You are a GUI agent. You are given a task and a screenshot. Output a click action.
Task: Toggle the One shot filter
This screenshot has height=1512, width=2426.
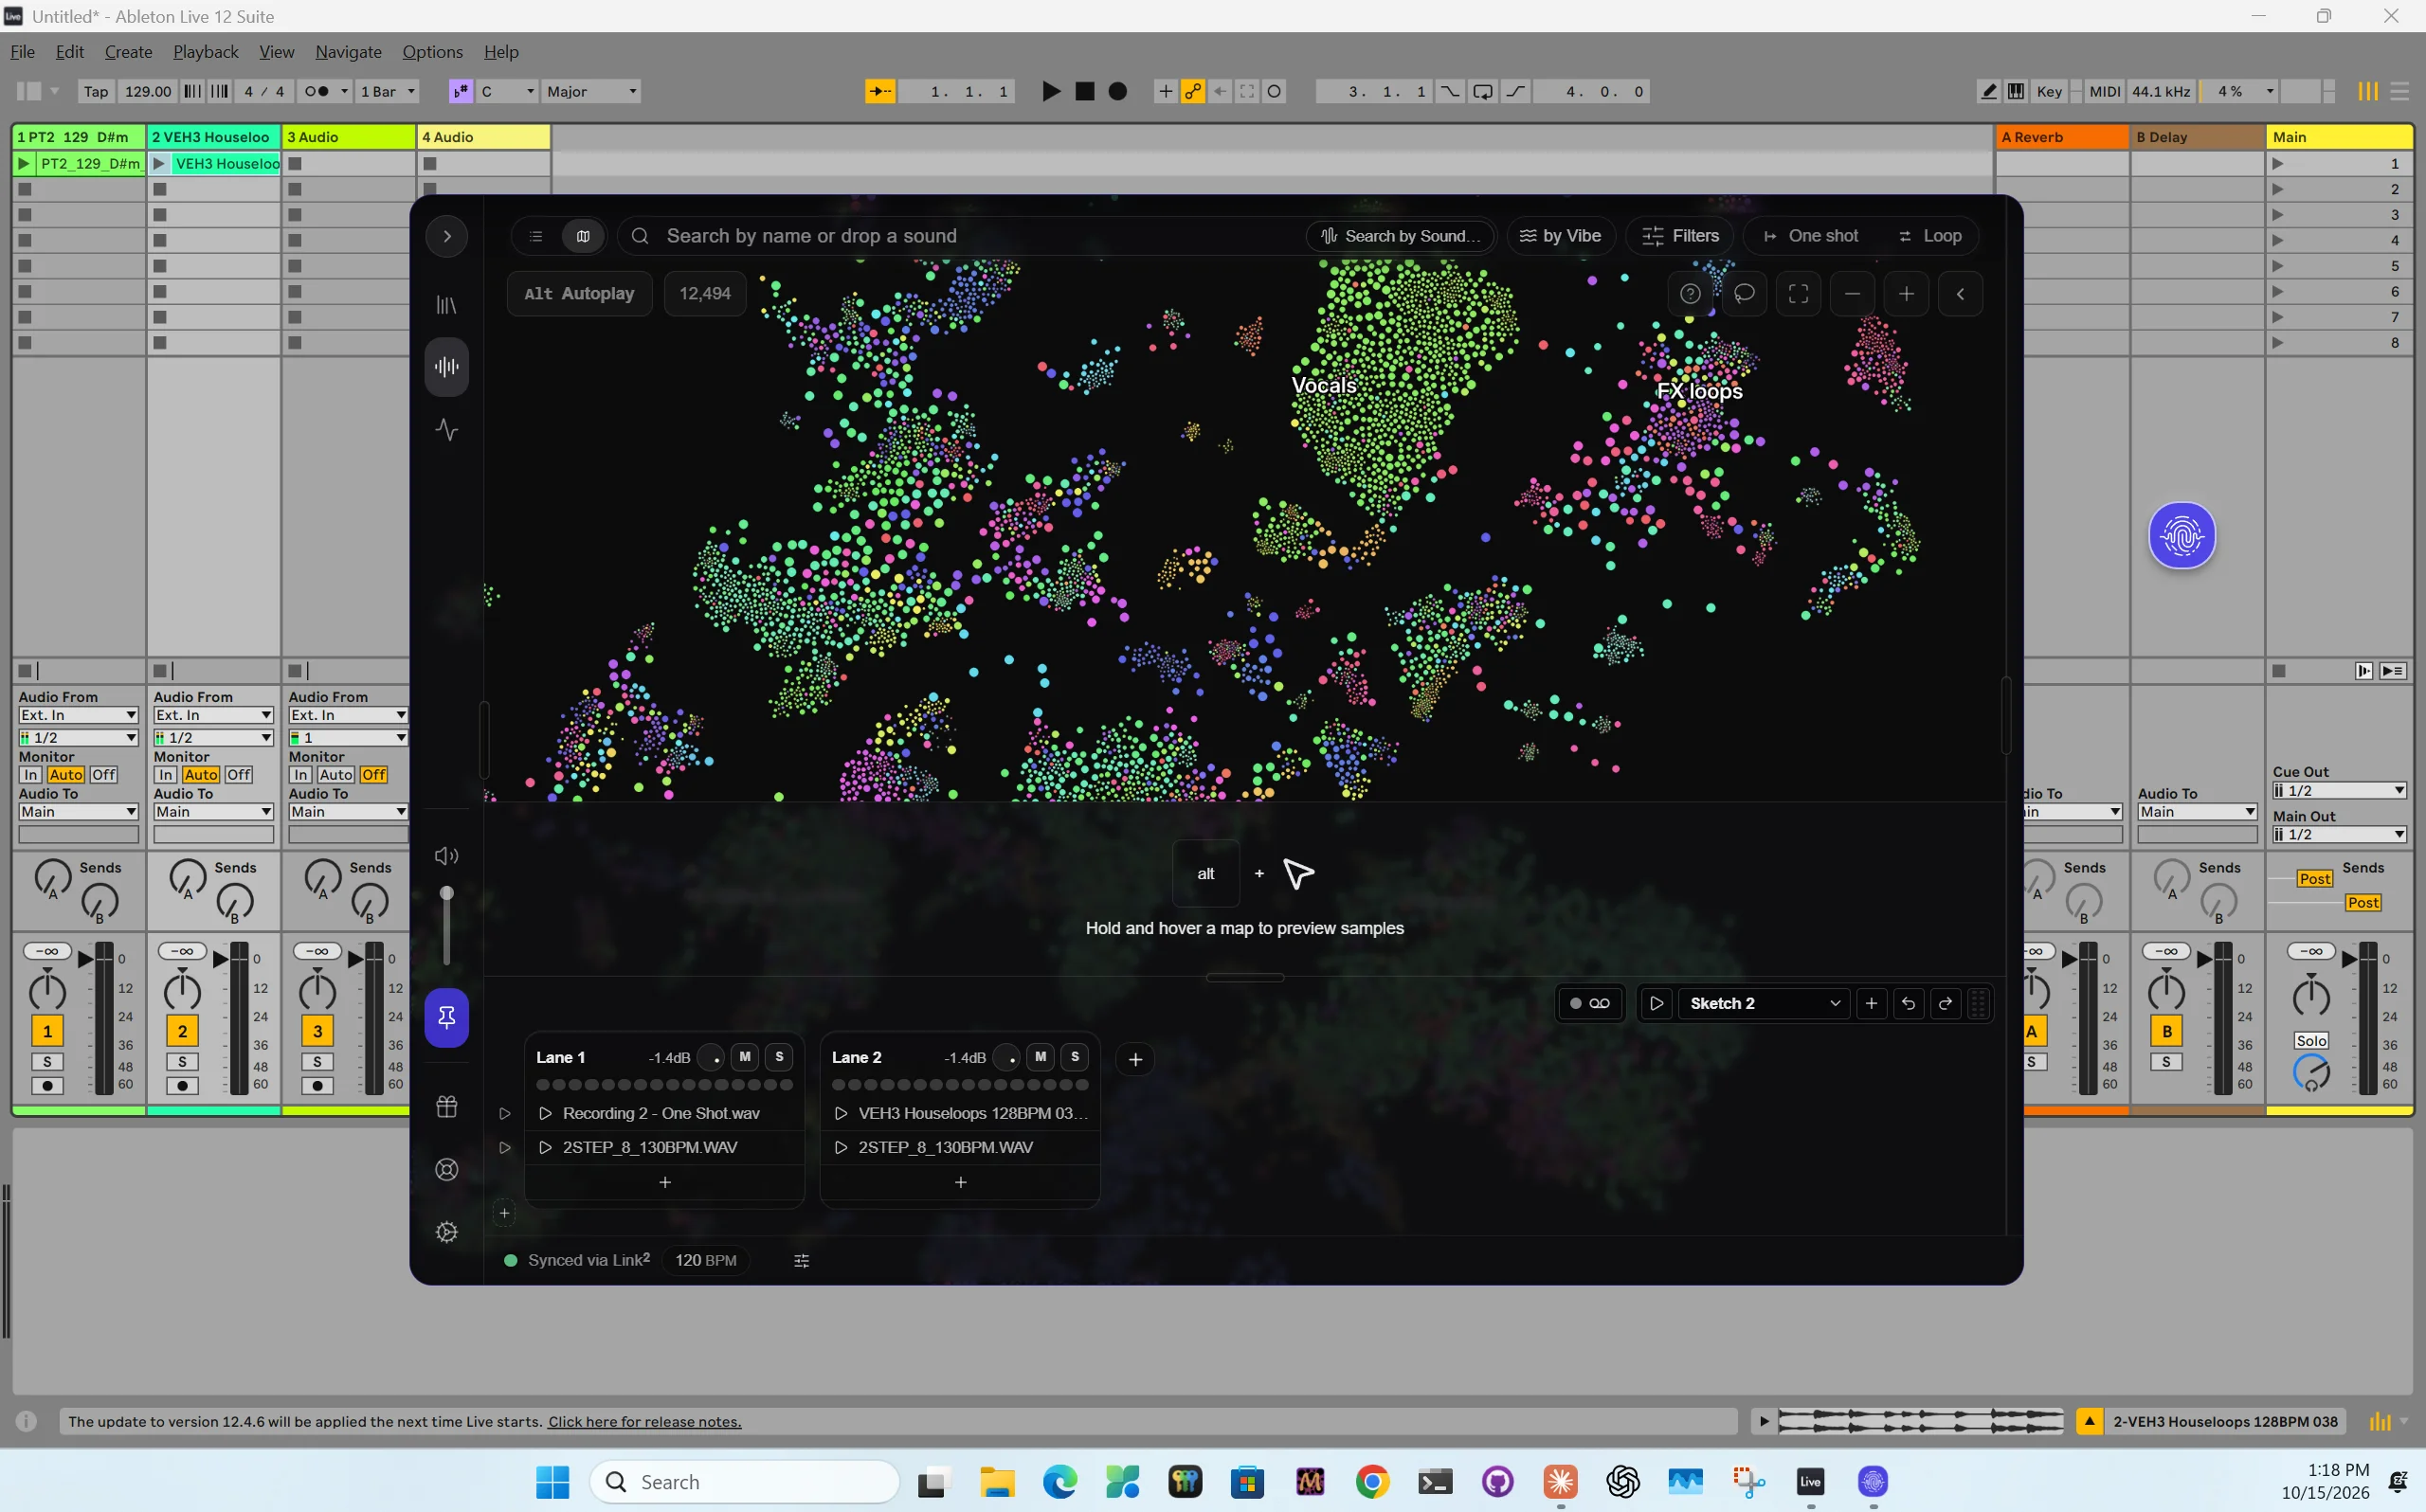click(1811, 236)
